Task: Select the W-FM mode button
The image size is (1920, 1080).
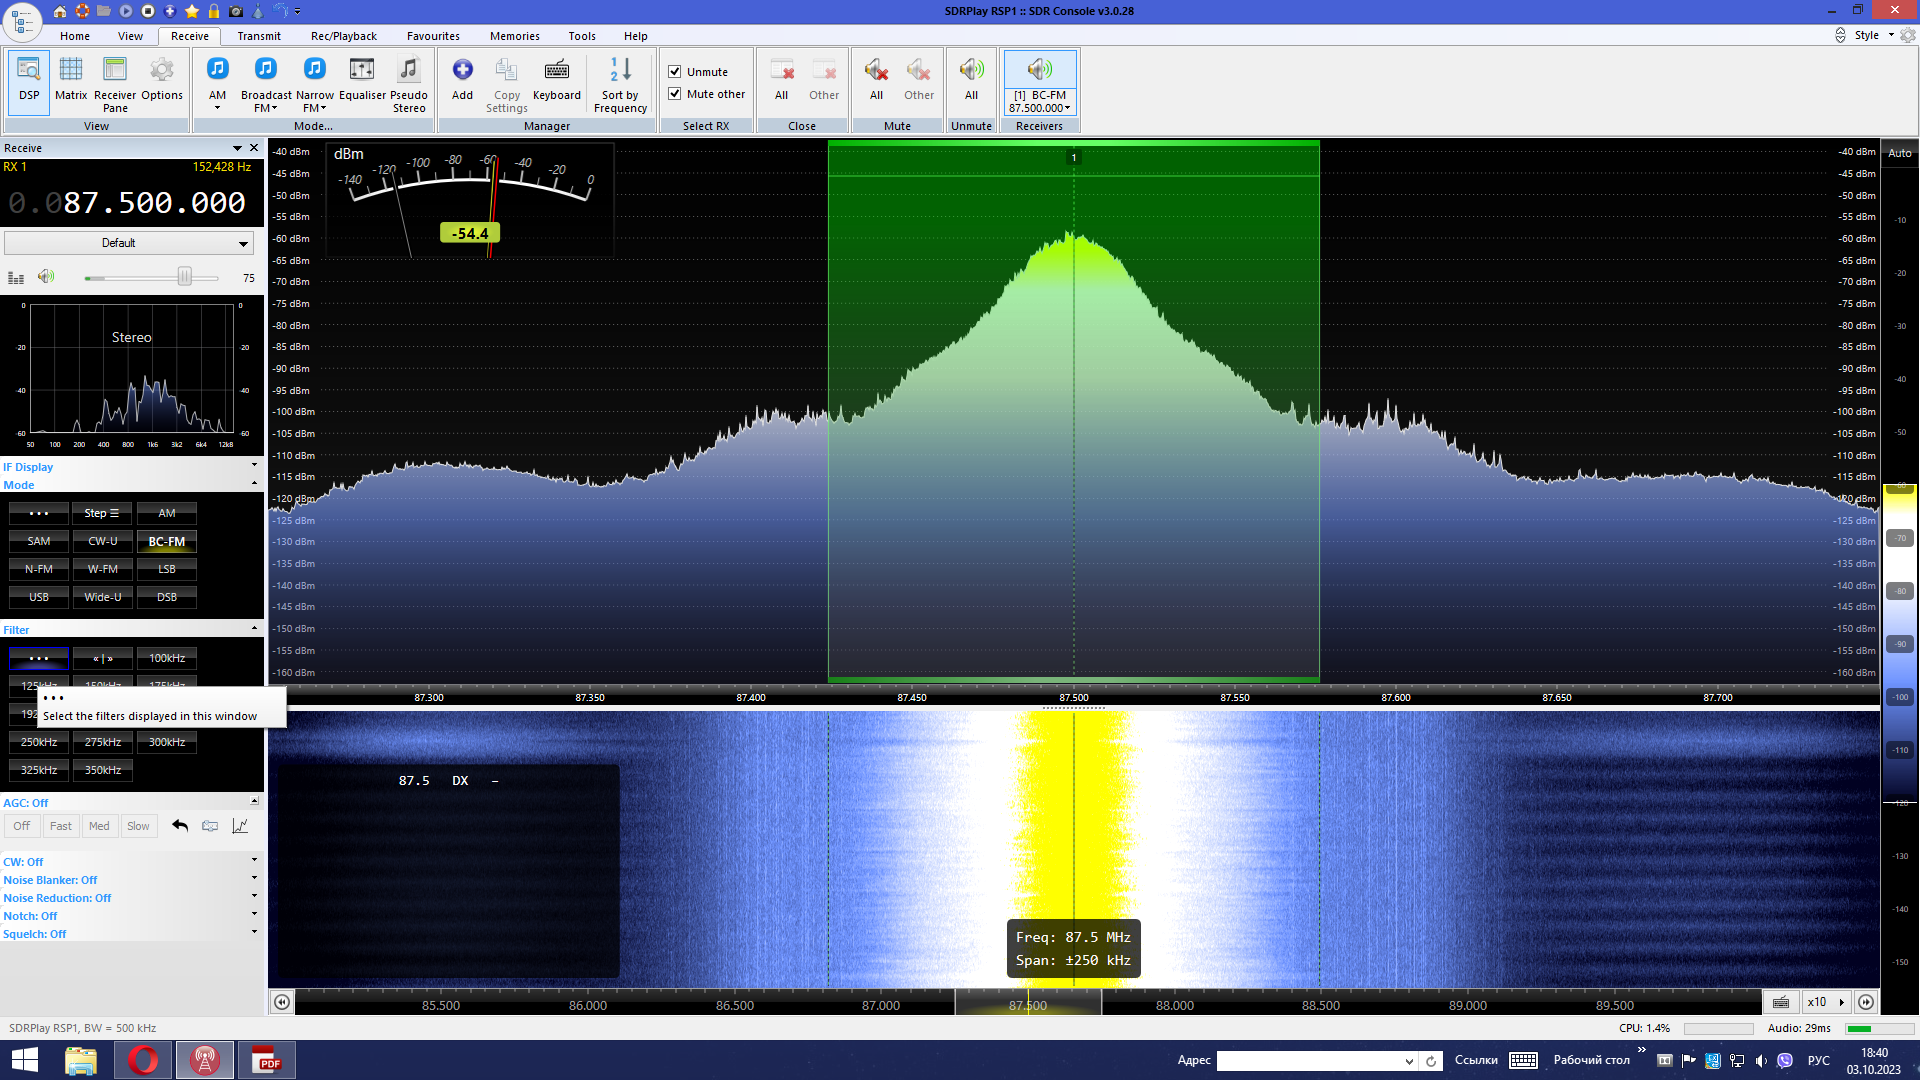Action: click(x=102, y=569)
